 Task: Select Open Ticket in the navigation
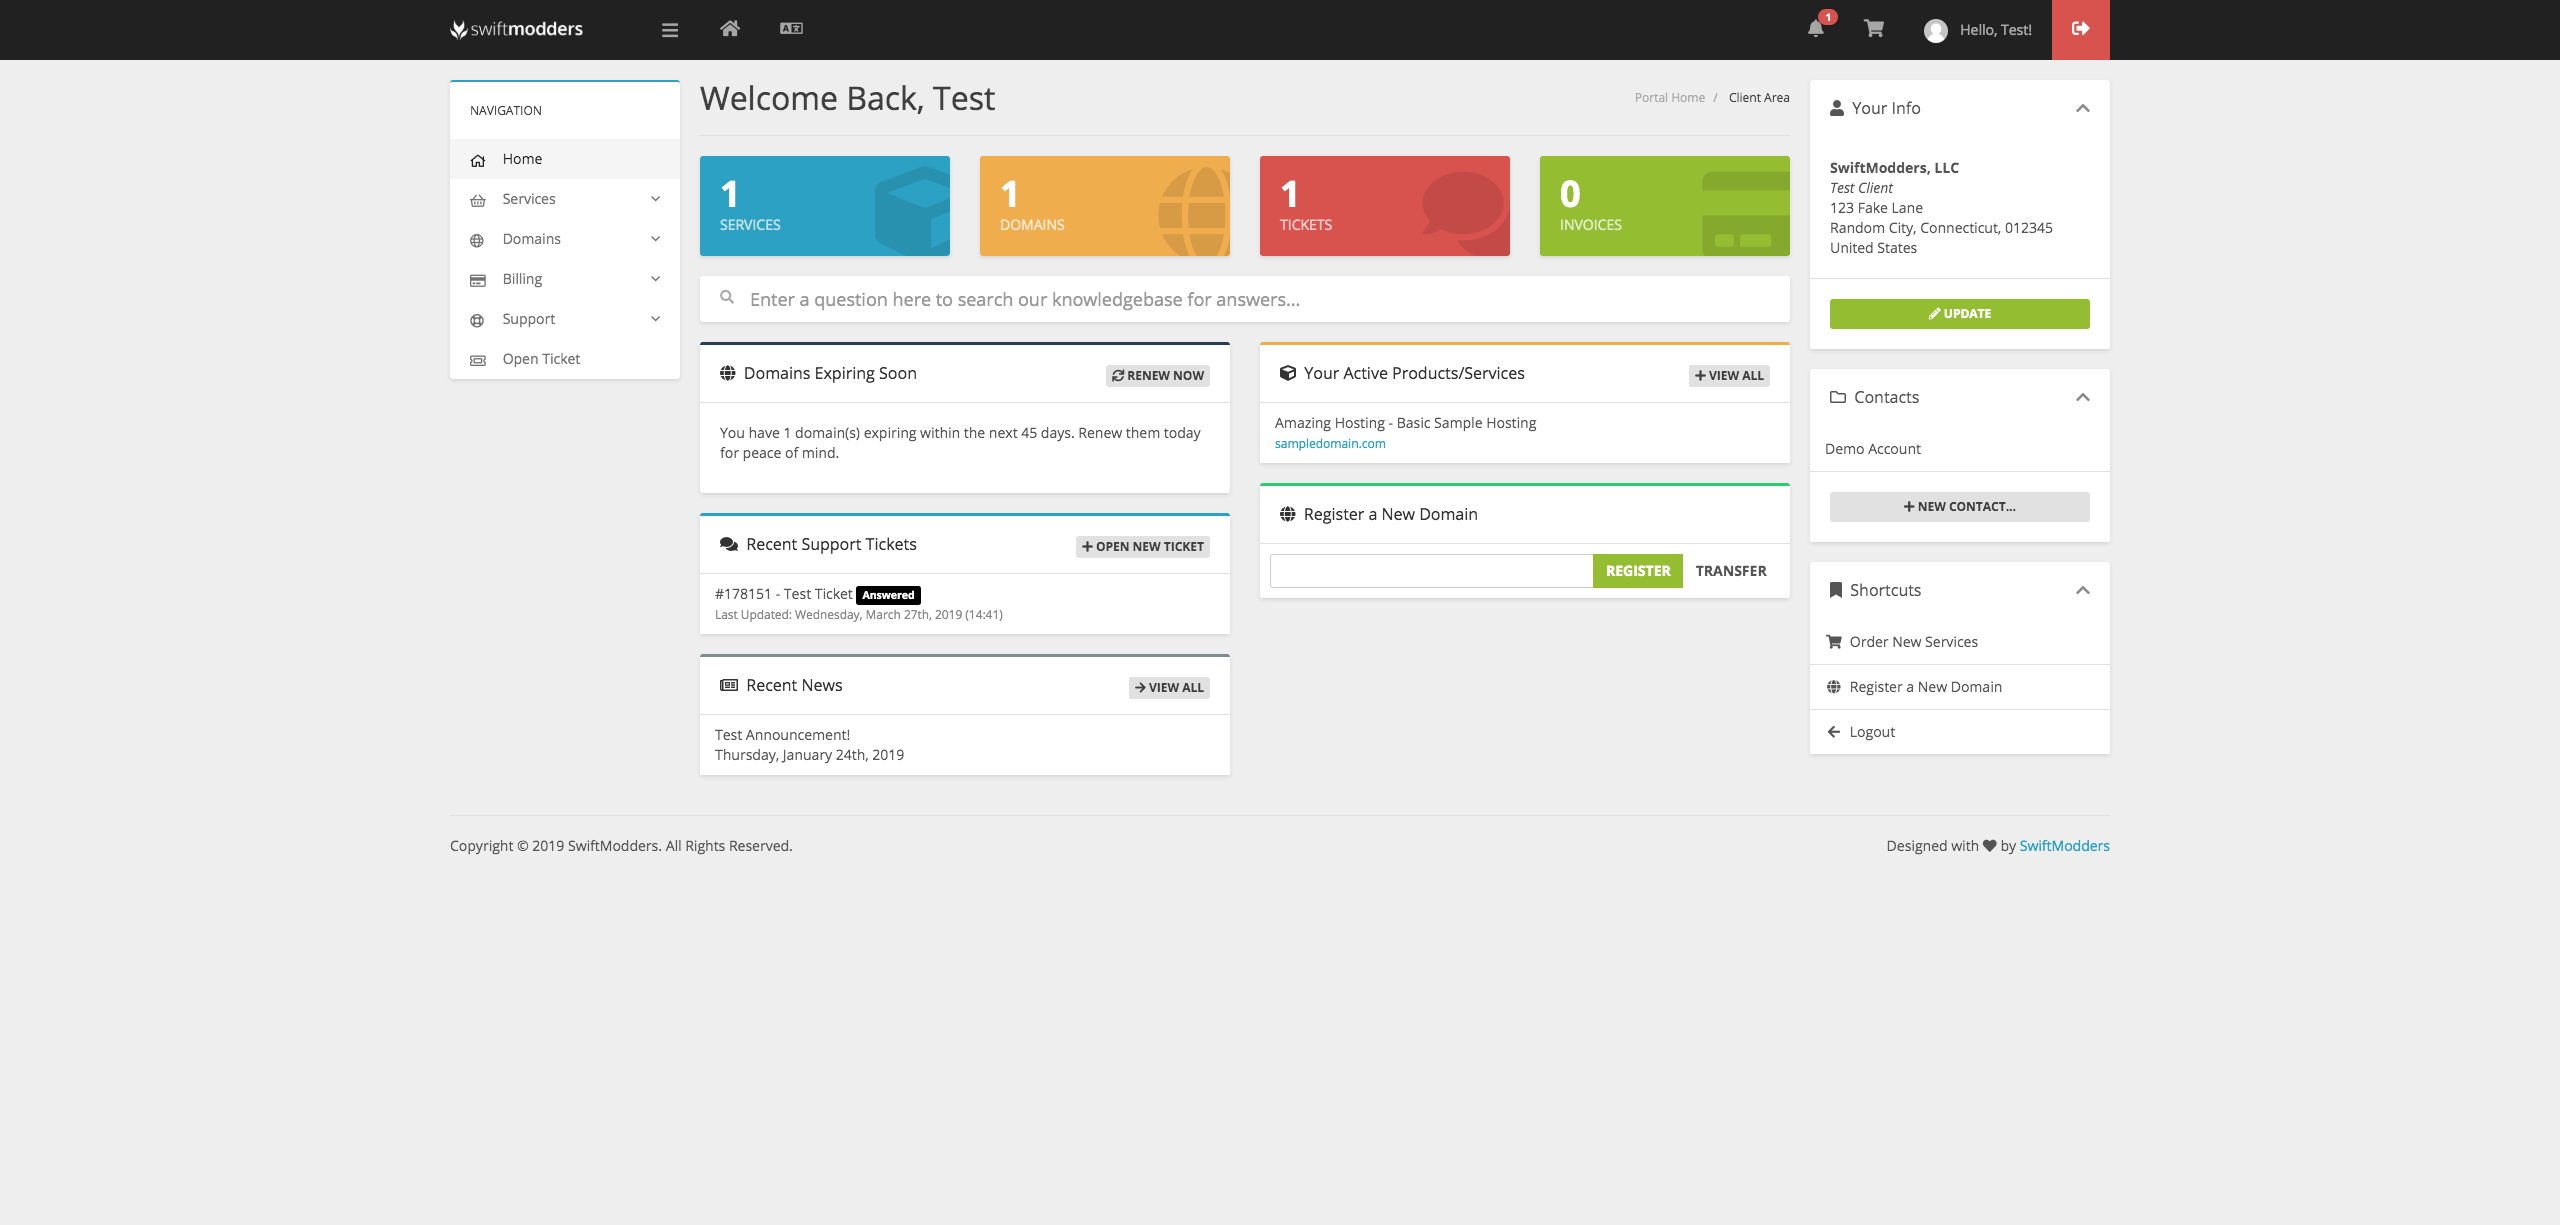point(541,358)
